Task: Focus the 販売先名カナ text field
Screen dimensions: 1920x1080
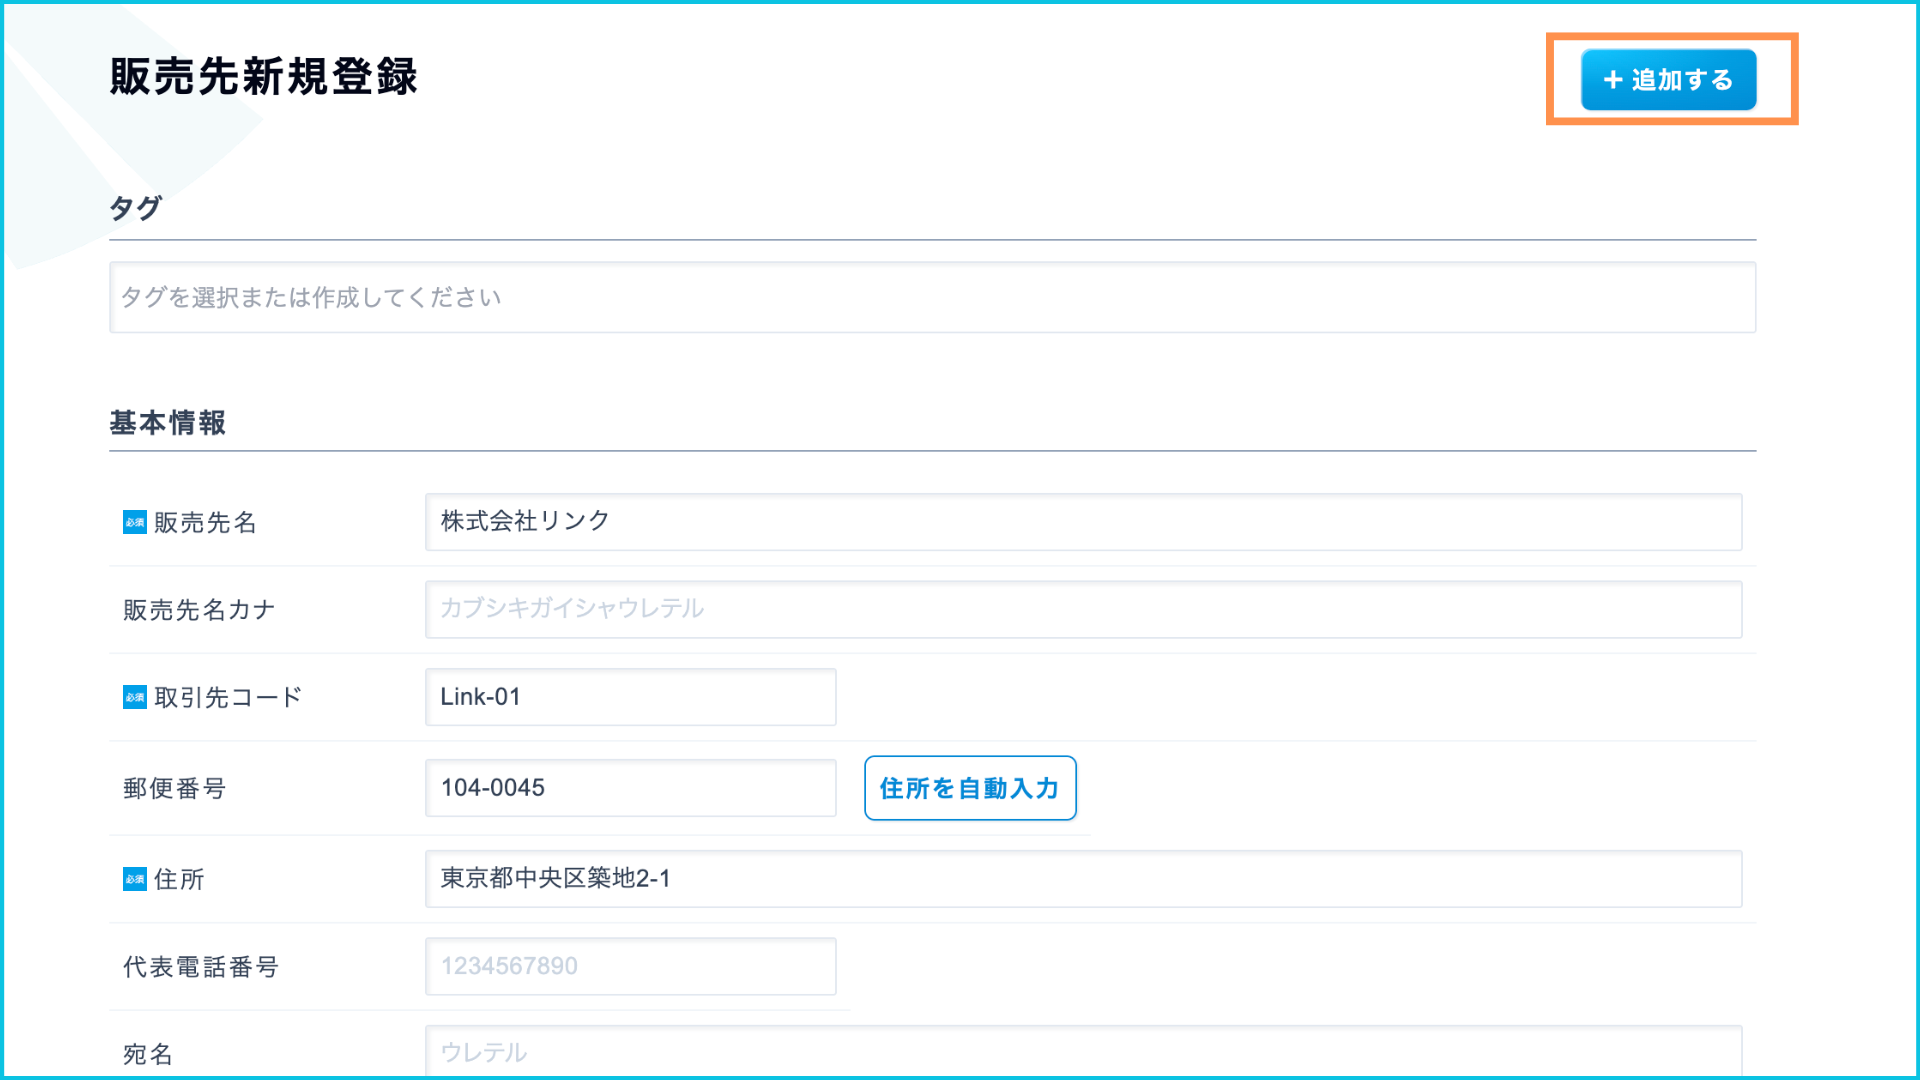Action: tap(1083, 609)
